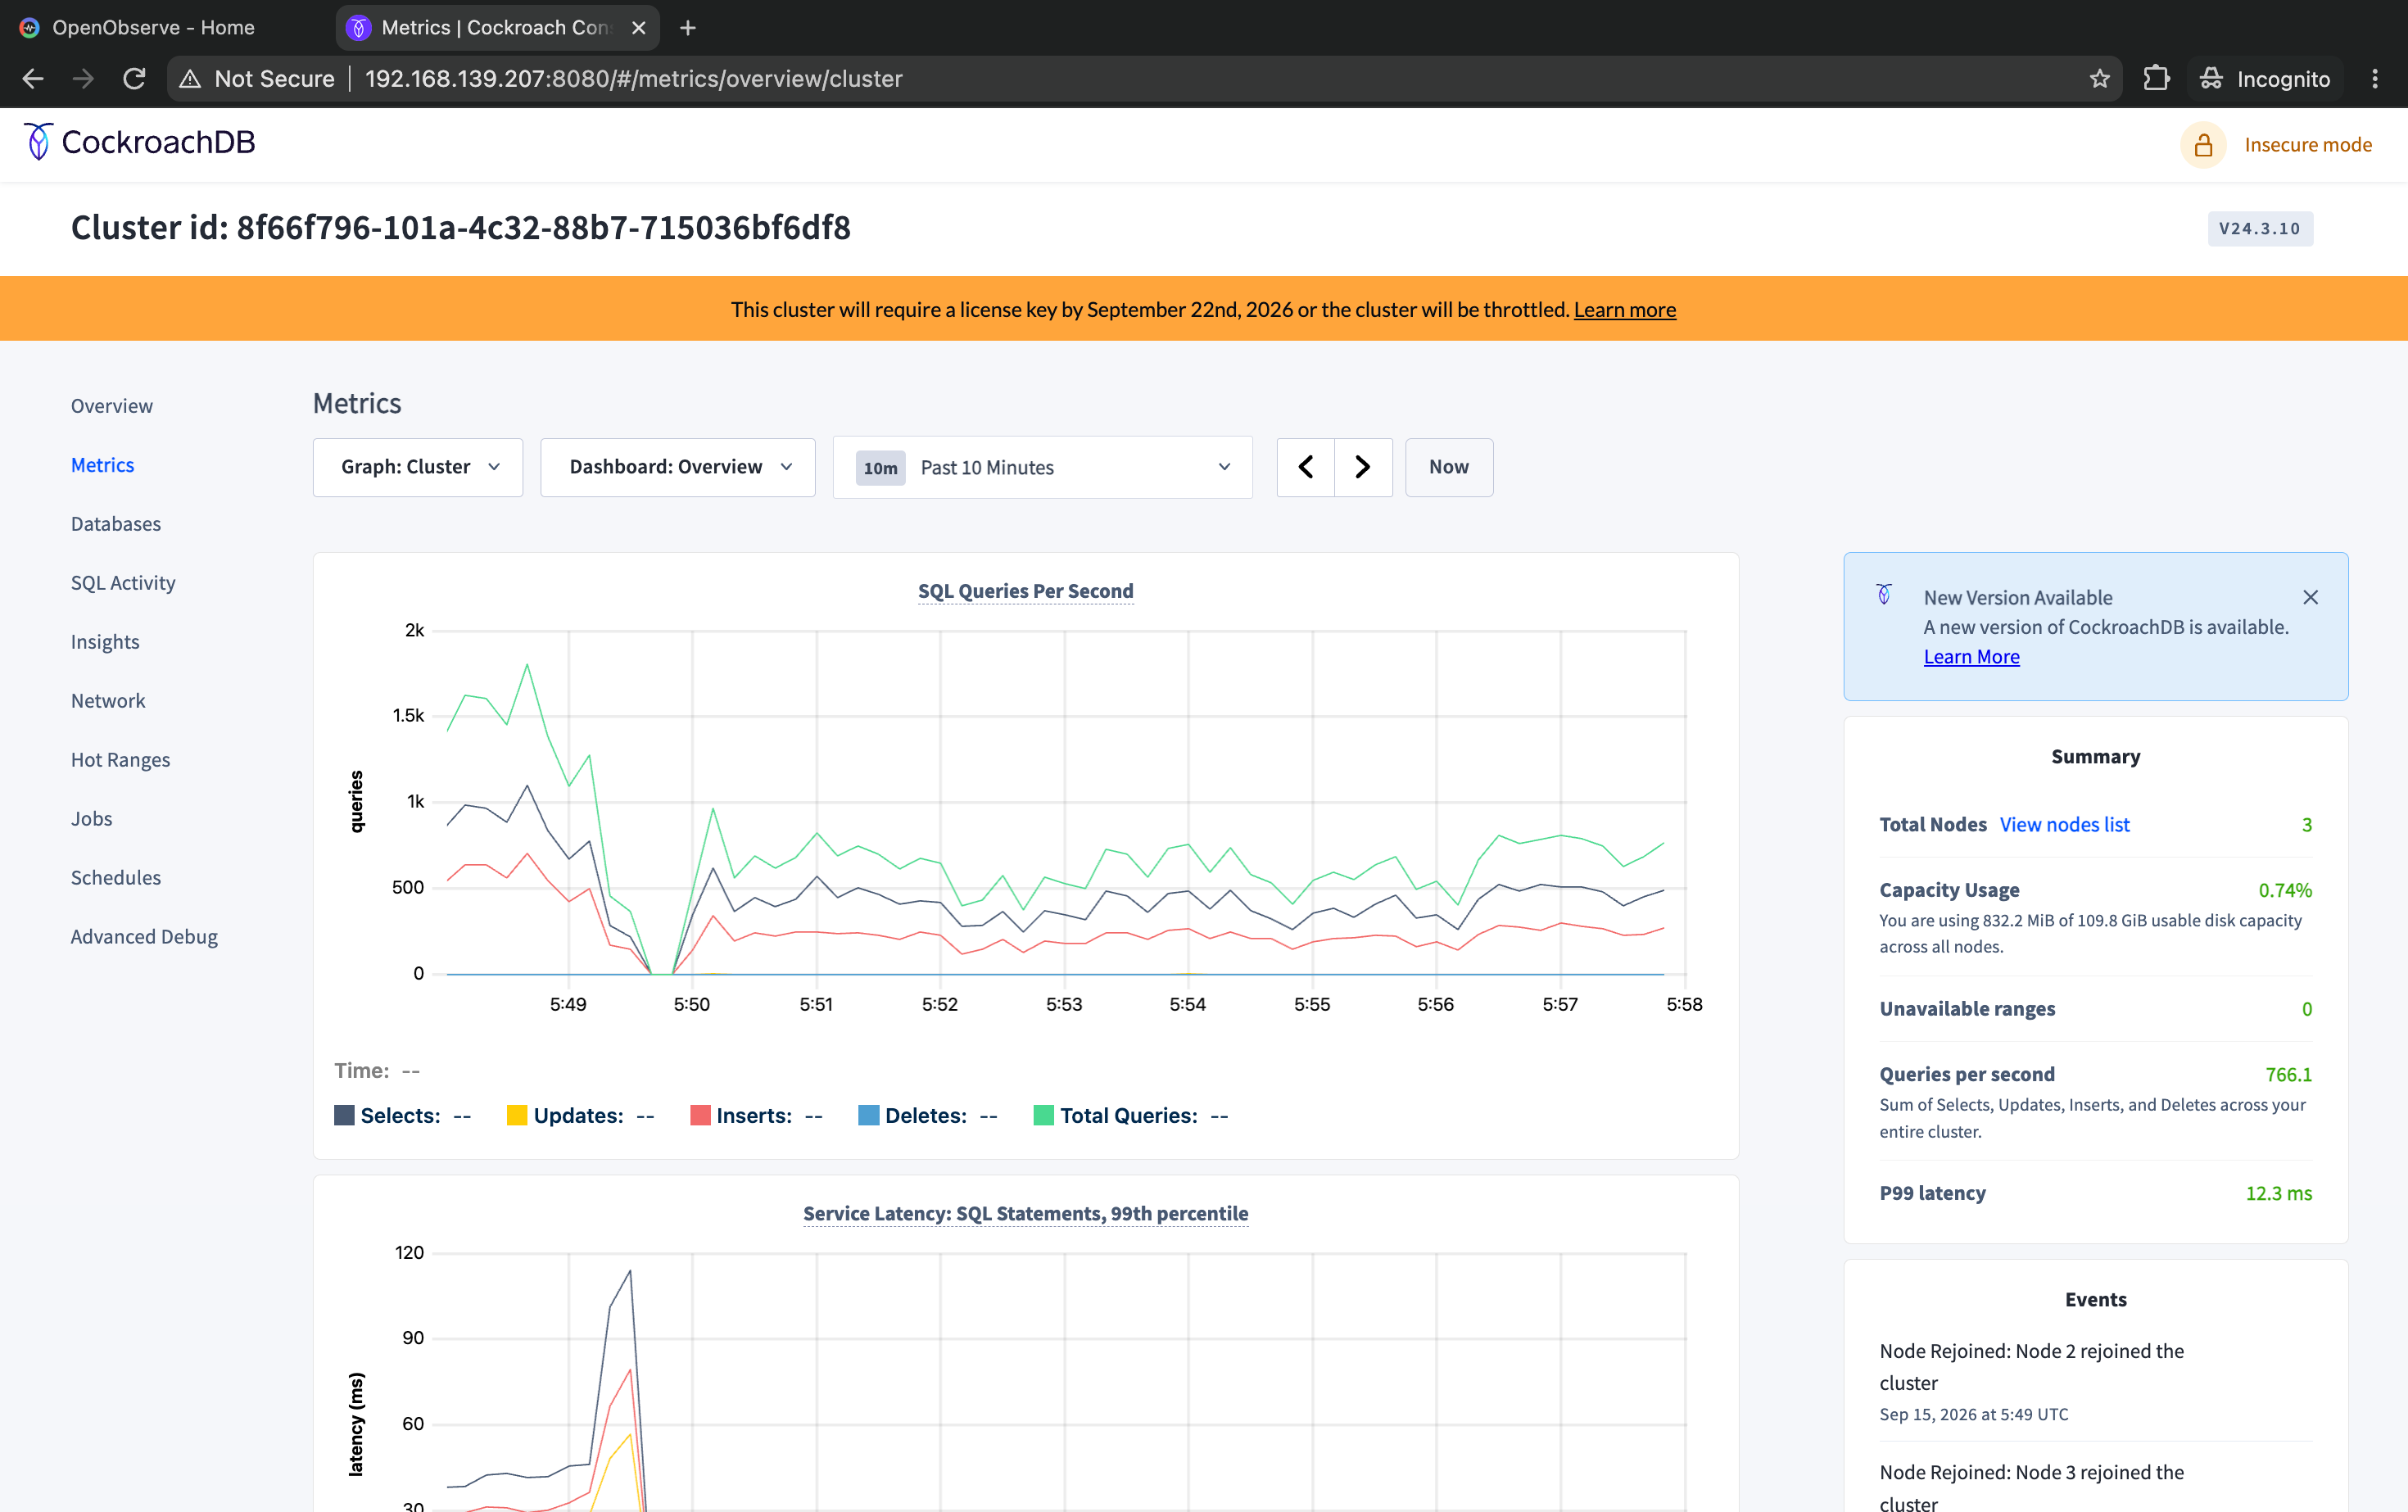Open Databases from the sidebar

coord(116,524)
